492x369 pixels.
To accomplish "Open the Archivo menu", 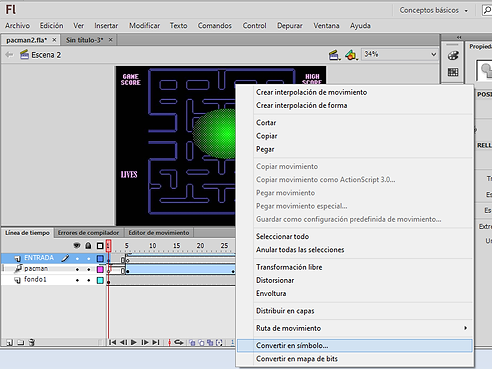I will tap(17, 26).
